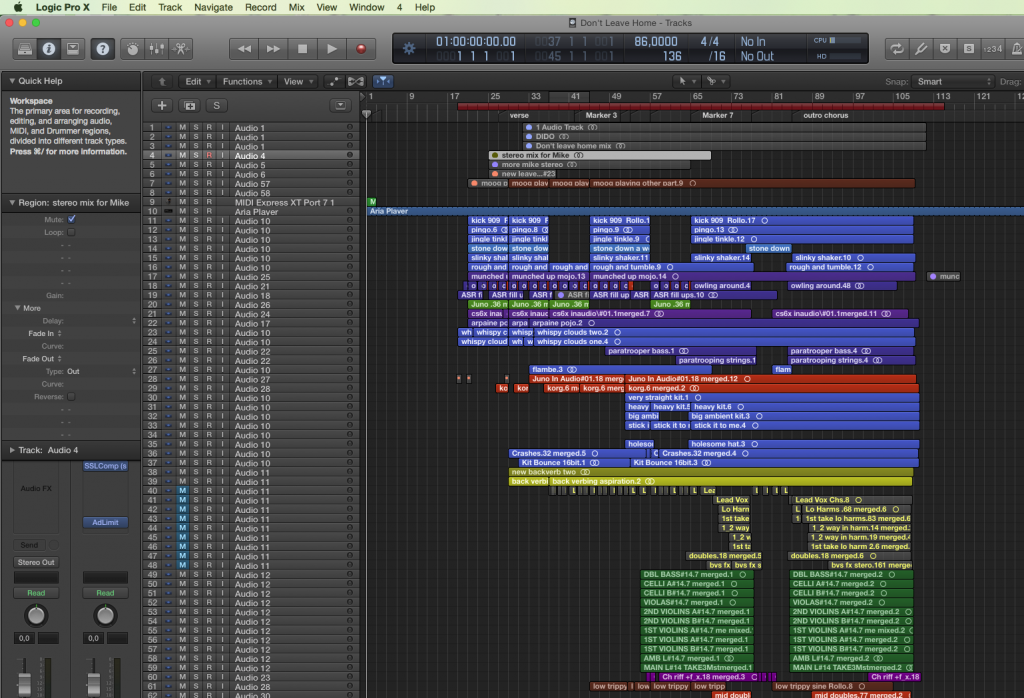
Task: Click the Solo mode S icon in tracks area
Action: pos(216,104)
